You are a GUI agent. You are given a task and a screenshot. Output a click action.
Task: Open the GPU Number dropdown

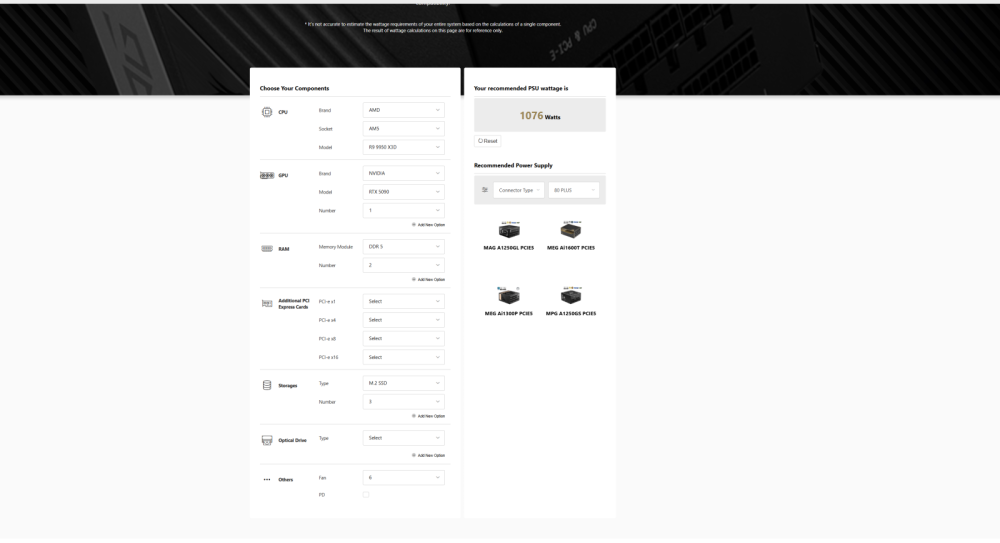[x=403, y=211]
